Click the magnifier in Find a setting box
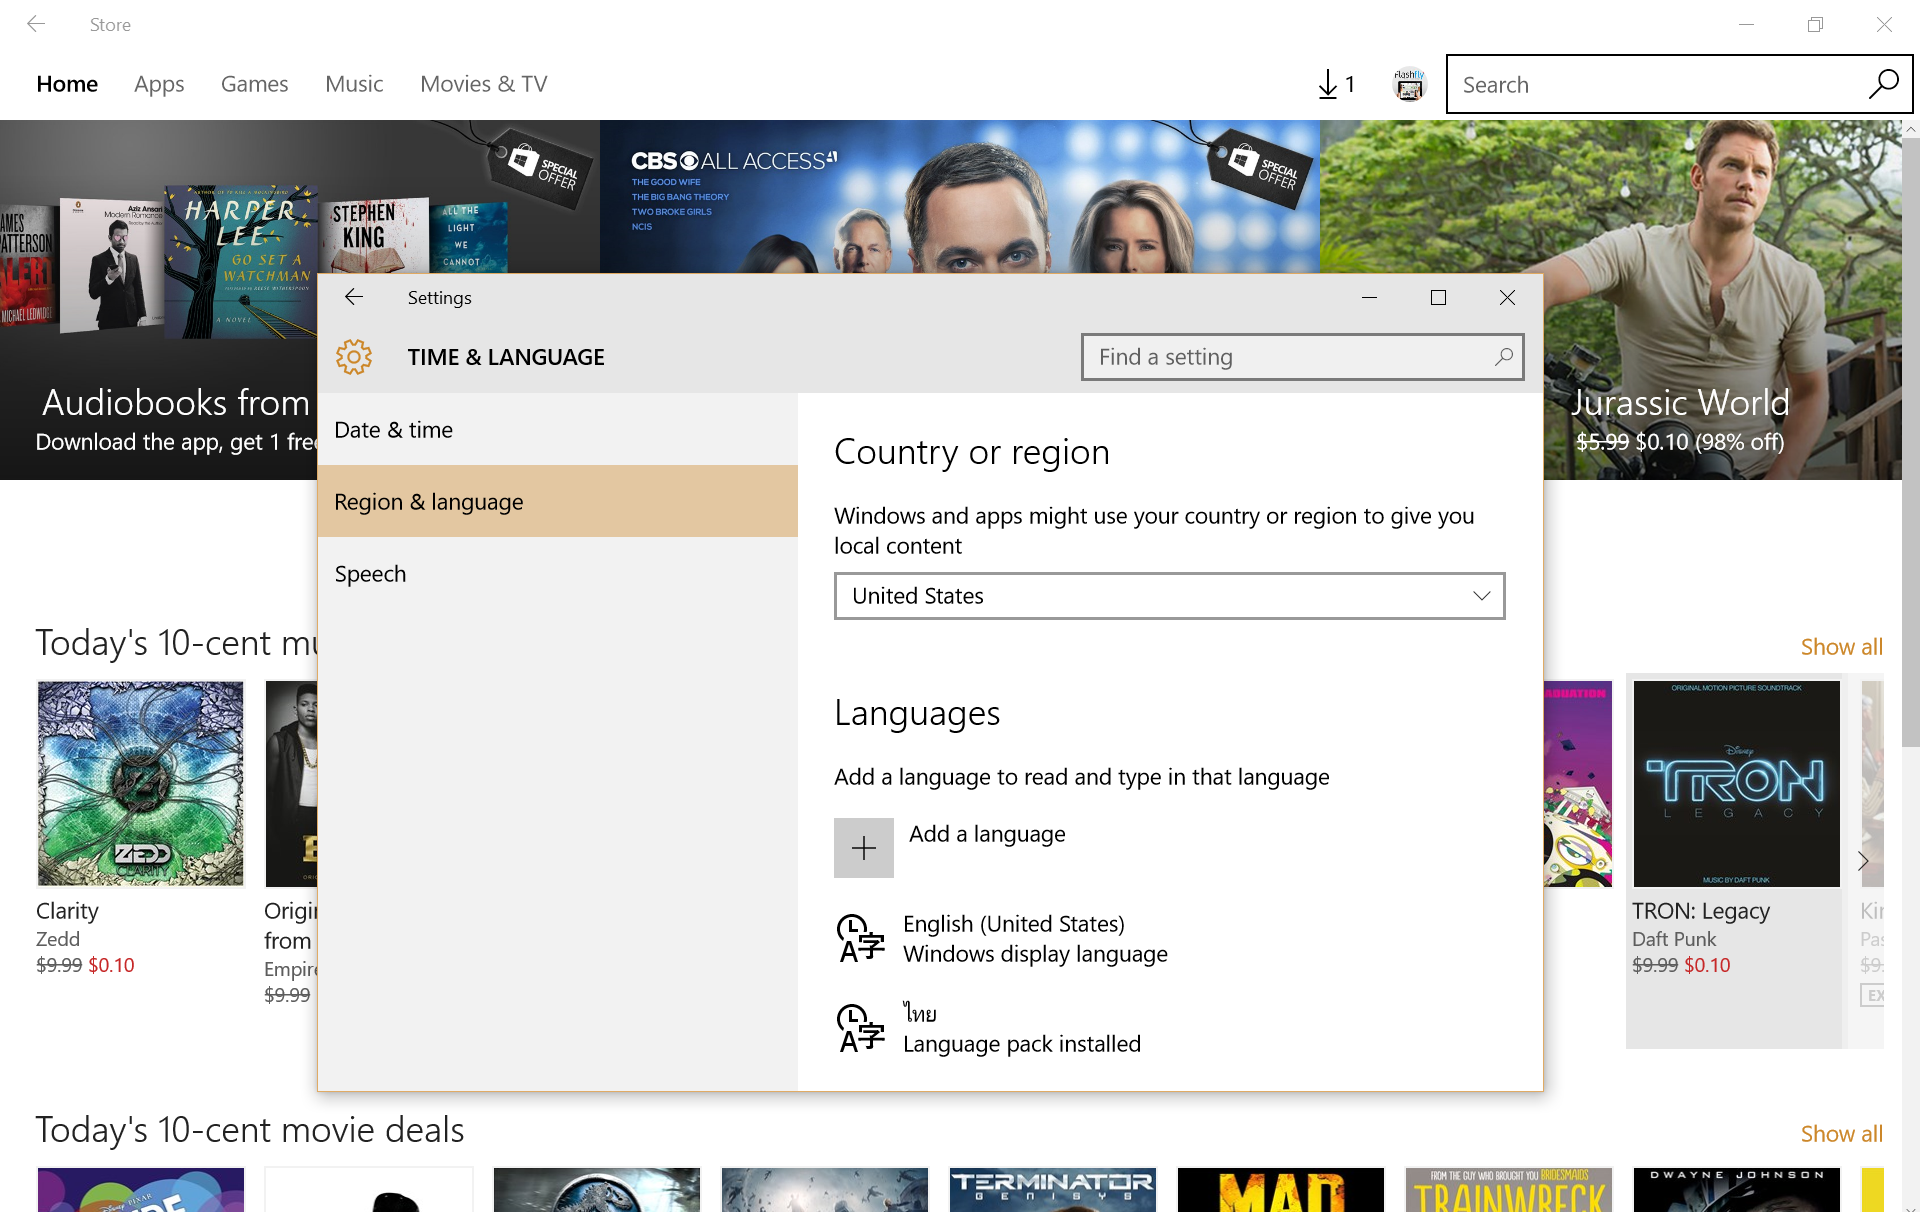This screenshot has height=1212, width=1920. (x=1503, y=357)
